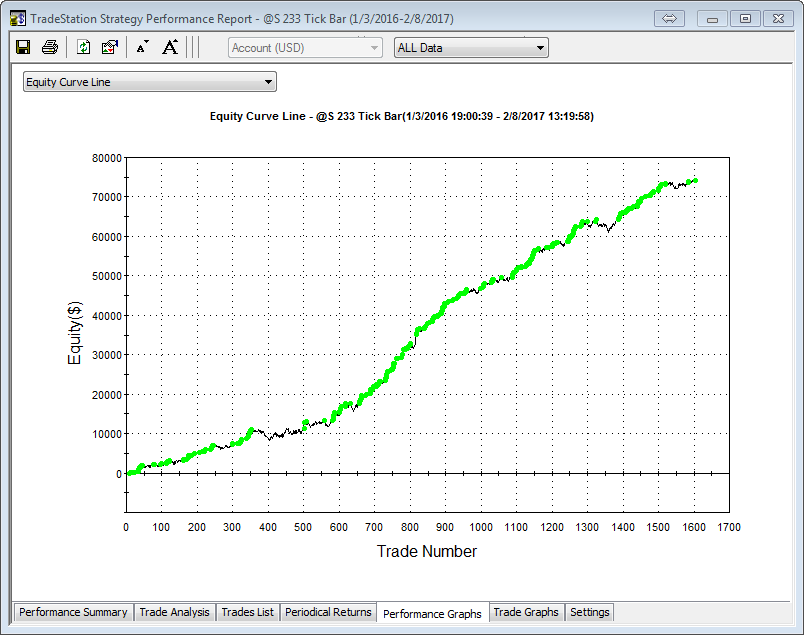Screen dimensions: 804x635
Task: Click the TradeStation app icon in title bar
Action: [16, 18]
